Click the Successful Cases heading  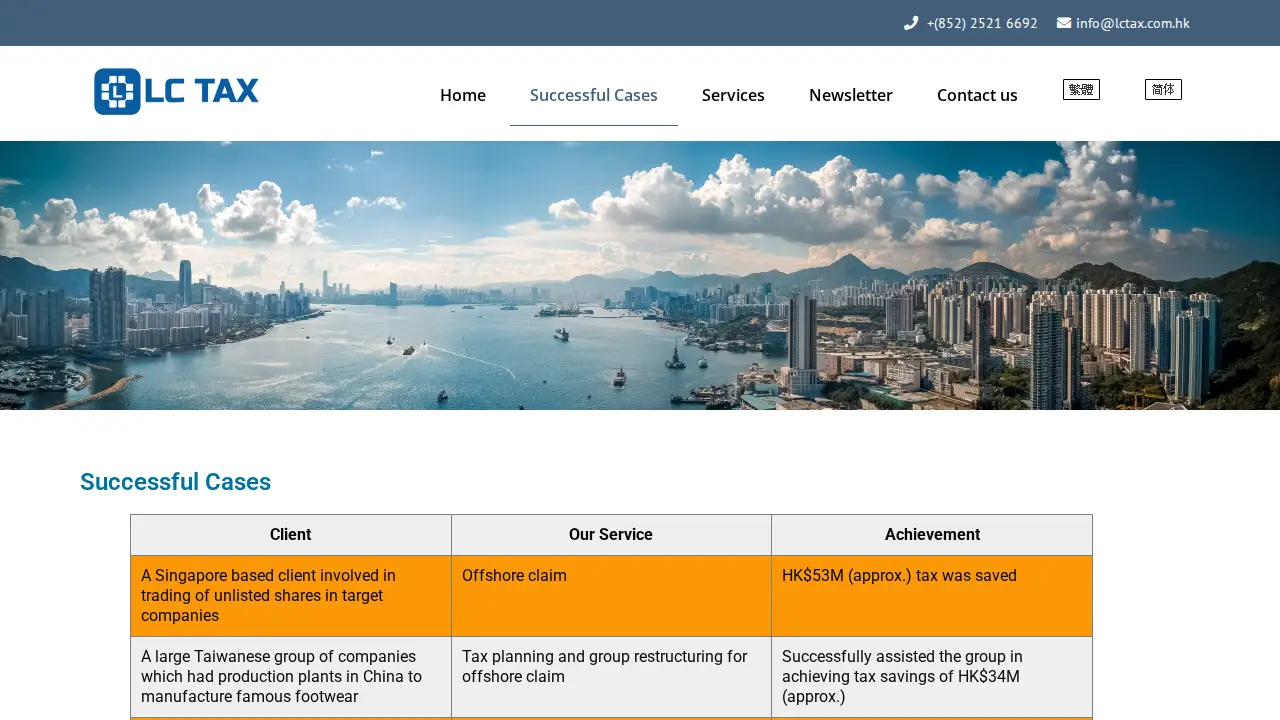pyautogui.click(x=175, y=482)
